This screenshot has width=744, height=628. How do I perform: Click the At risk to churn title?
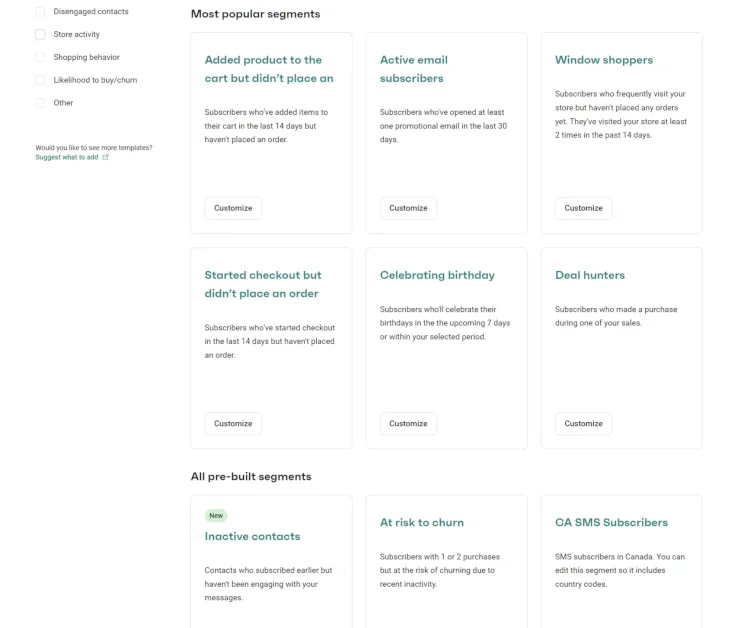tap(421, 522)
